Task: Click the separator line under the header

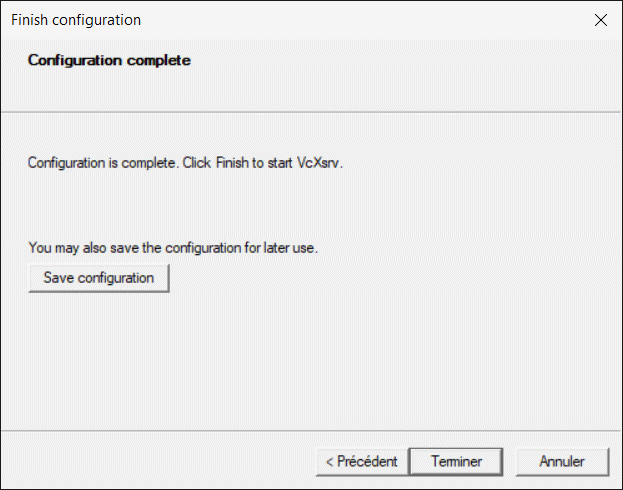Action: 311,111
